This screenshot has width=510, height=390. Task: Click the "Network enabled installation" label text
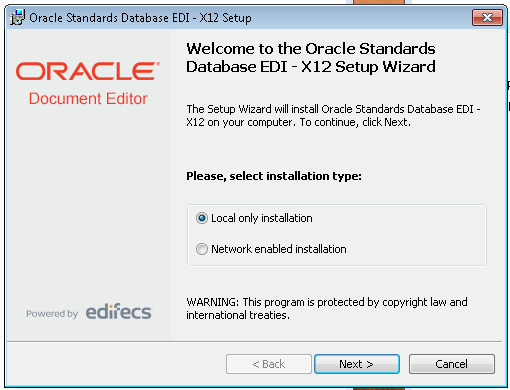point(279,249)
